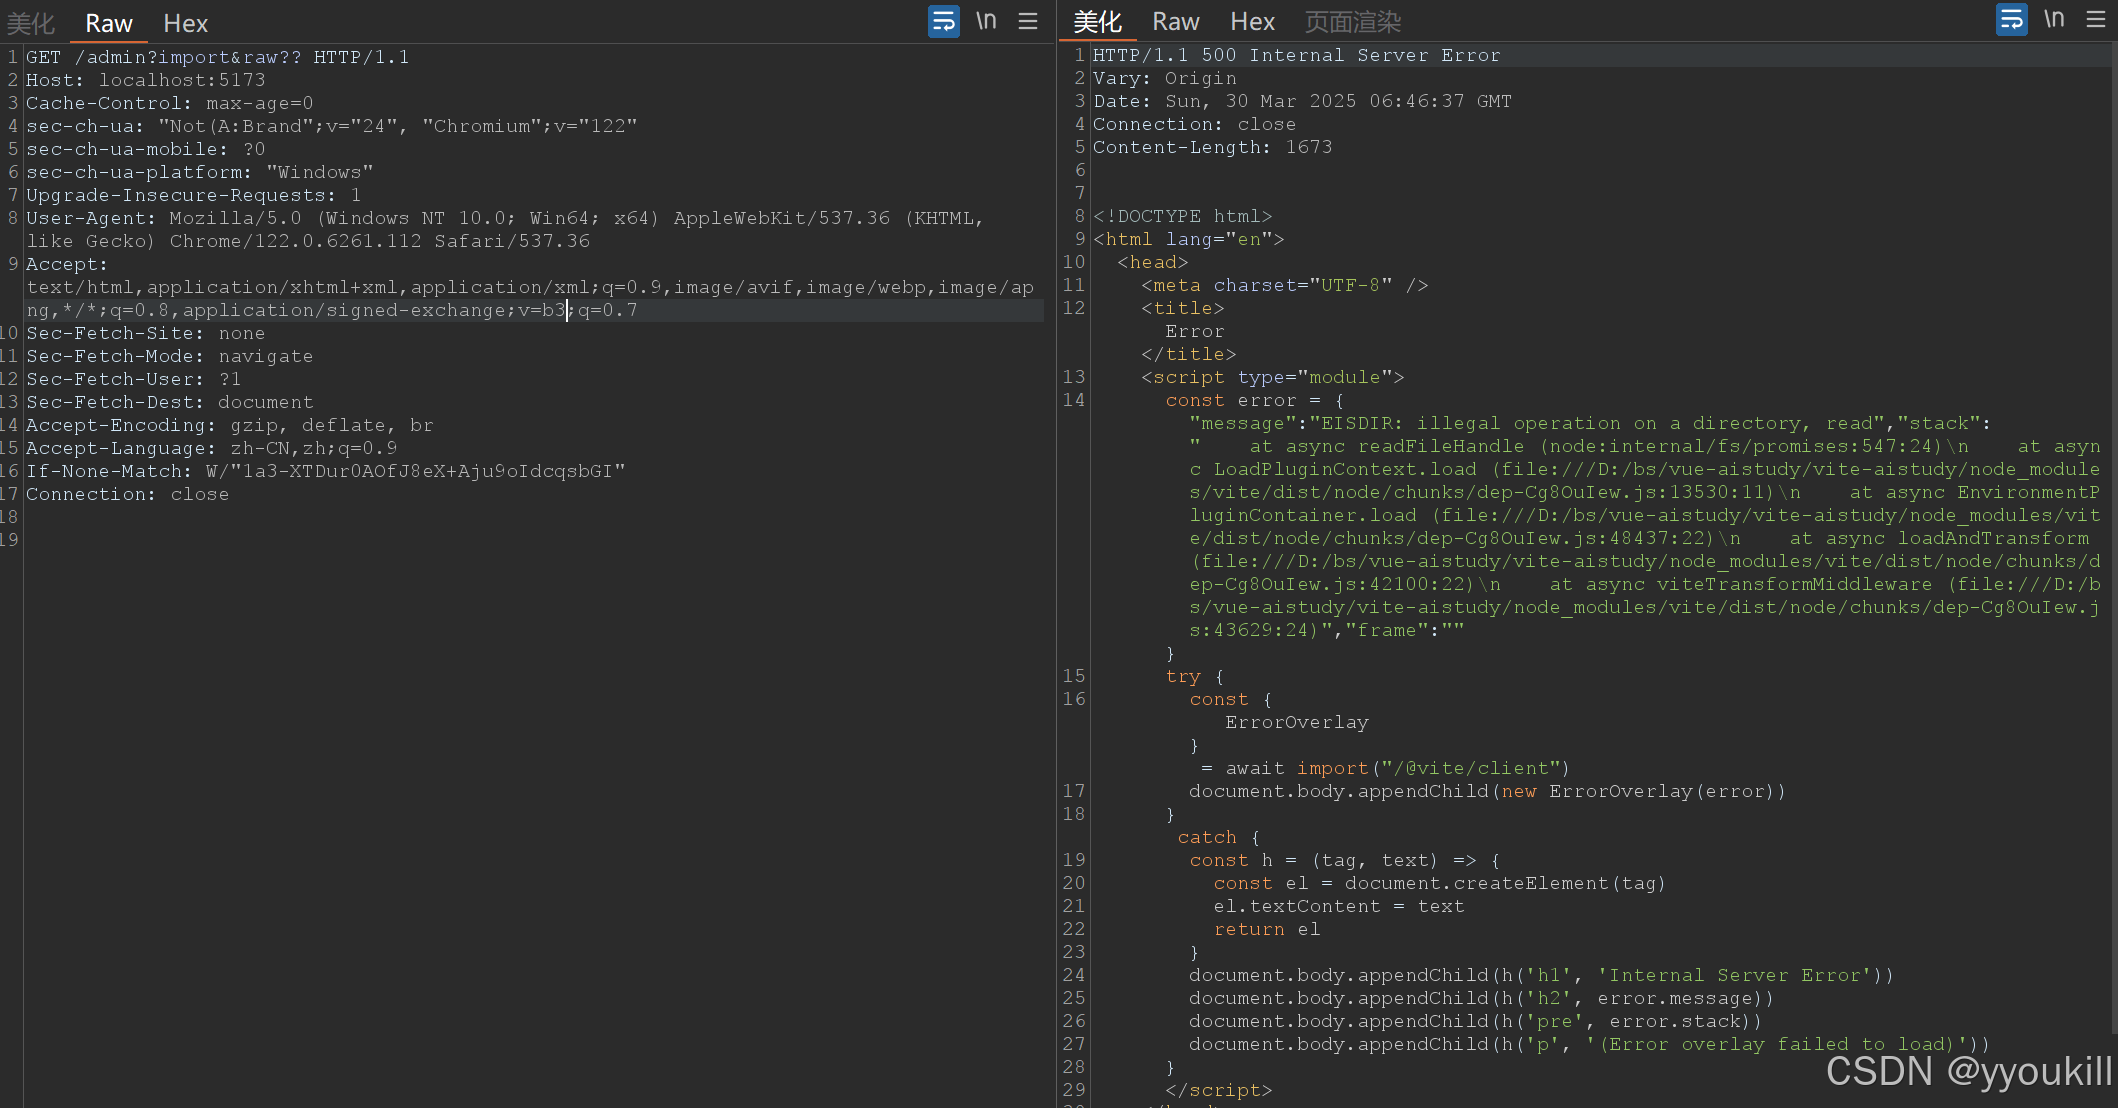The height and width of the screenshot is (1108, 2118).
Task: Switch response view to Hex tab
Action: click(x=1252, y=22)
